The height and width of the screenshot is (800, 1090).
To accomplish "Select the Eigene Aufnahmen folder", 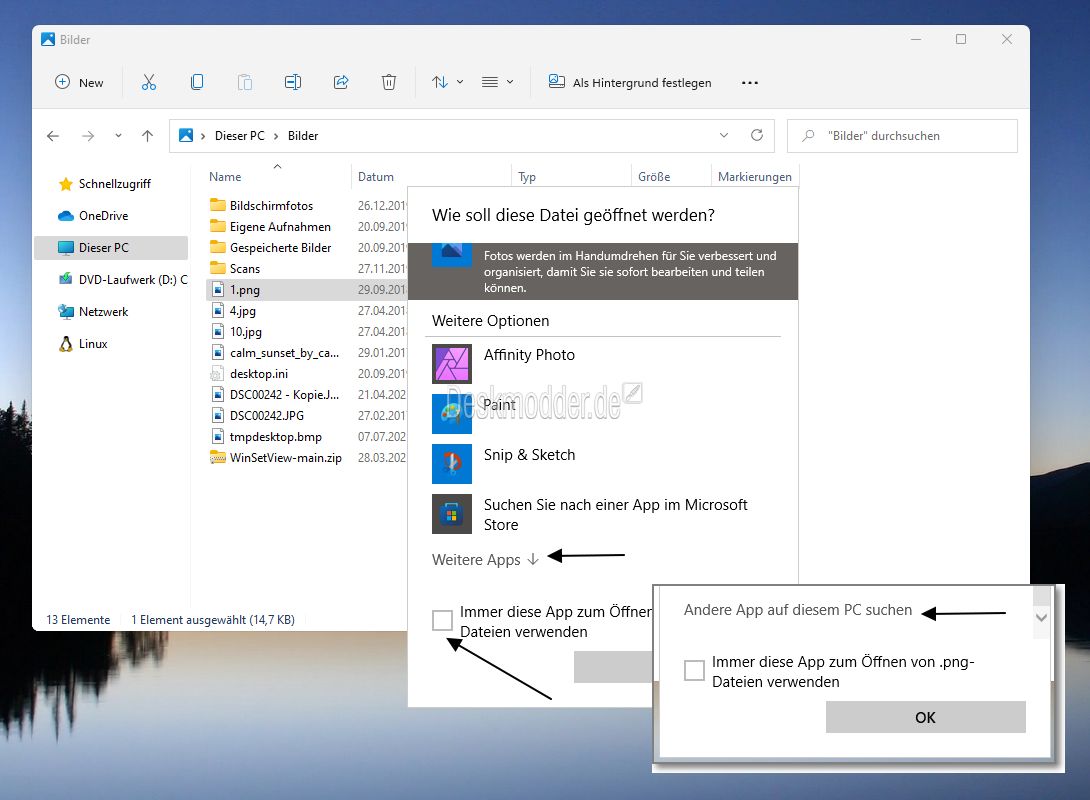I will tap(270, 227).
